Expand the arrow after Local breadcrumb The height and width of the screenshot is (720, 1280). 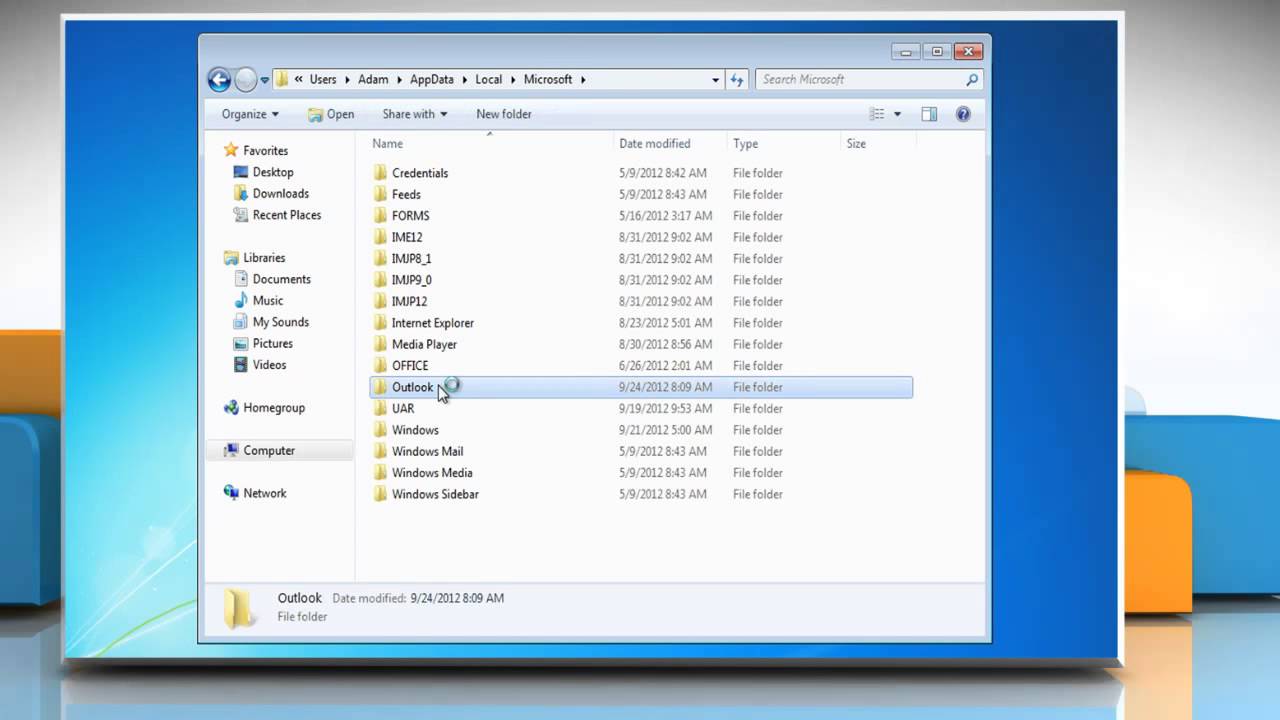click(x=513, y=79)
